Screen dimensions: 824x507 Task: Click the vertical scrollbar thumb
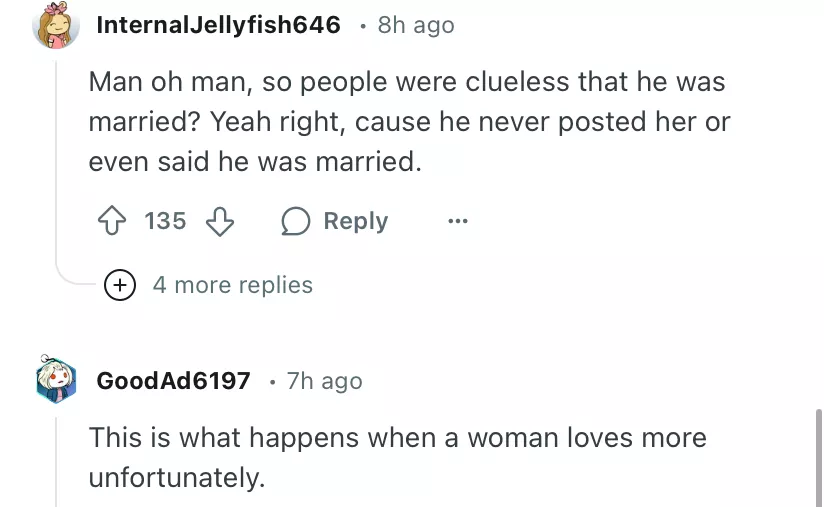[816, 455]
